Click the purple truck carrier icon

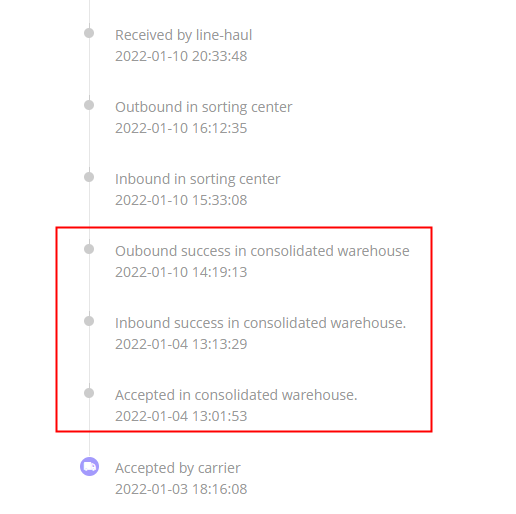pos(89,466)
